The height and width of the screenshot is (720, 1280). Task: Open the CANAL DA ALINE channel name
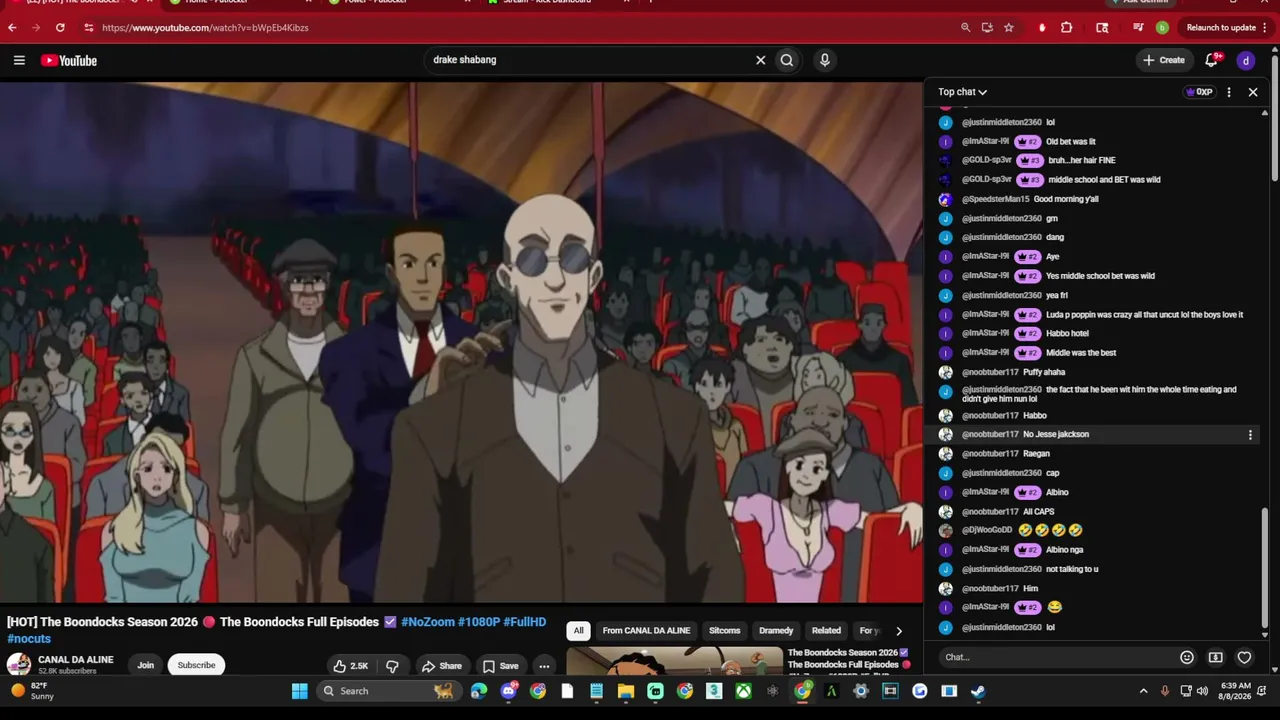(76, 660)
